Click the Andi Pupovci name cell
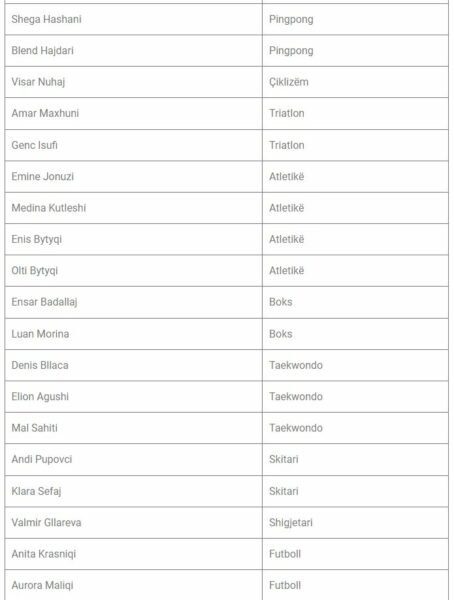The image size is (454, 600). point(134,459)
